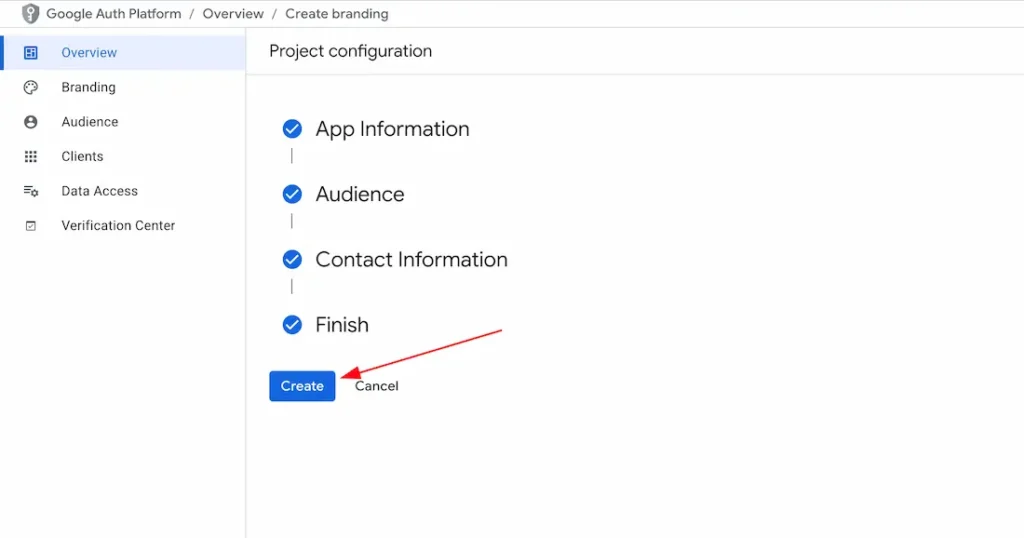Click the Finish step checkmark icon
The width and height of the screenshot is (1024, 538).
click(x=292, y=325)
